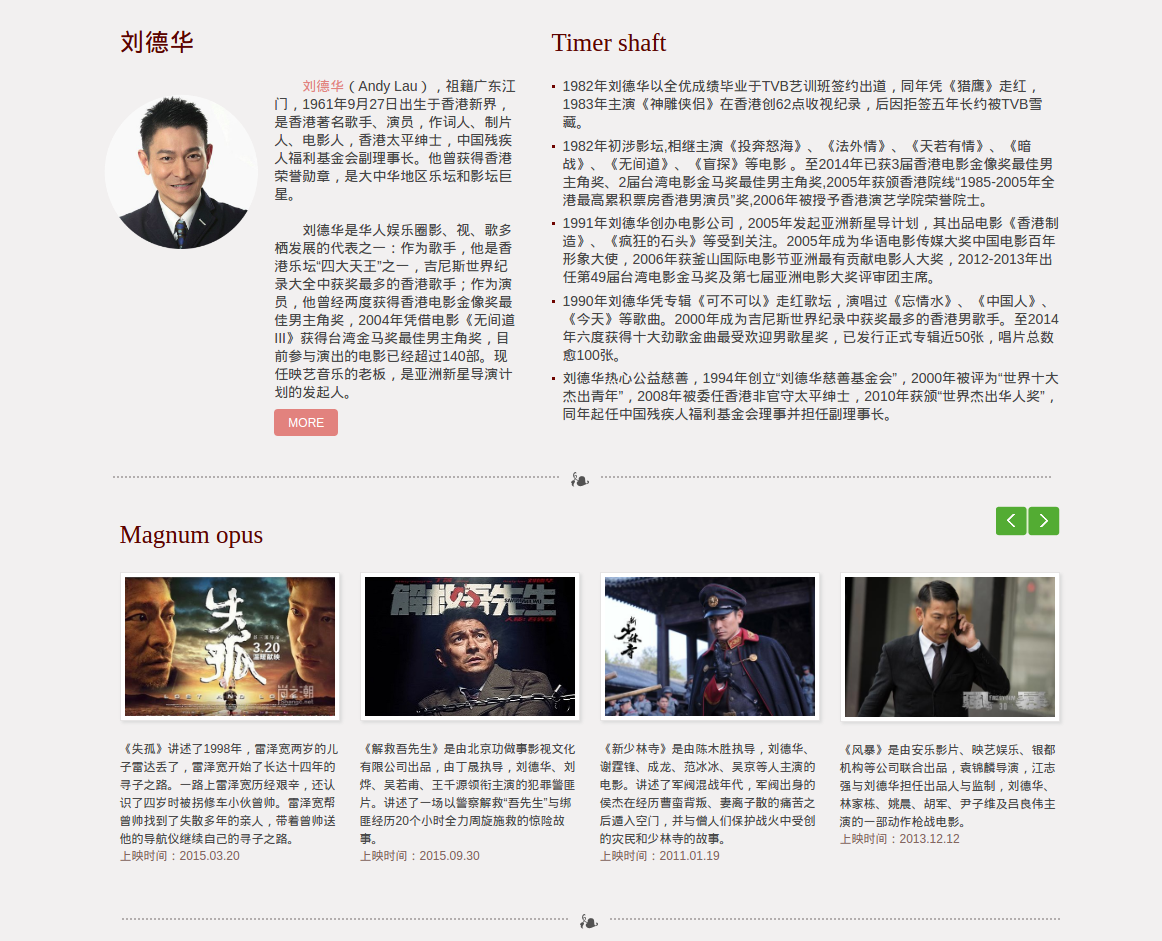The width and height of the screenshot is (1162, 941).
Task: Open the 解救吾先生 movie poster thumbnail
Action: pyautogui.click(x=470, y=646)
